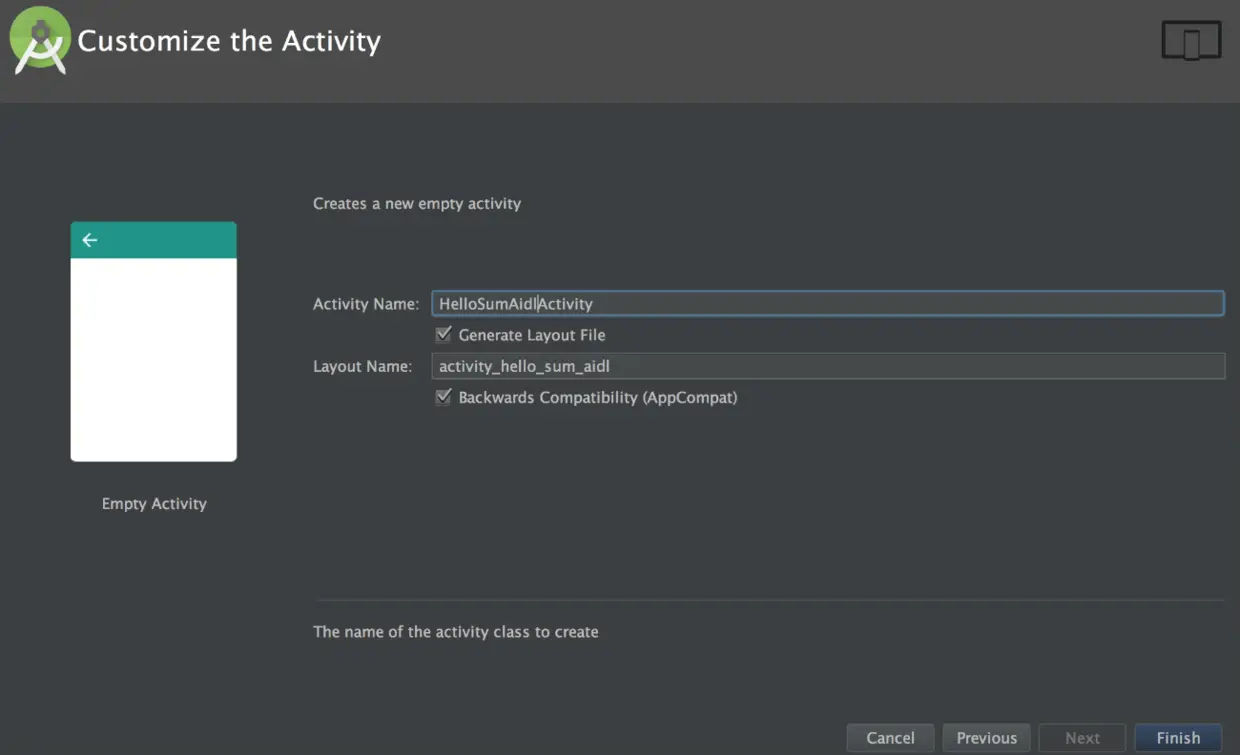Click the Empty Activity caption text
The image size is (1240, 755).
(154, 504)
